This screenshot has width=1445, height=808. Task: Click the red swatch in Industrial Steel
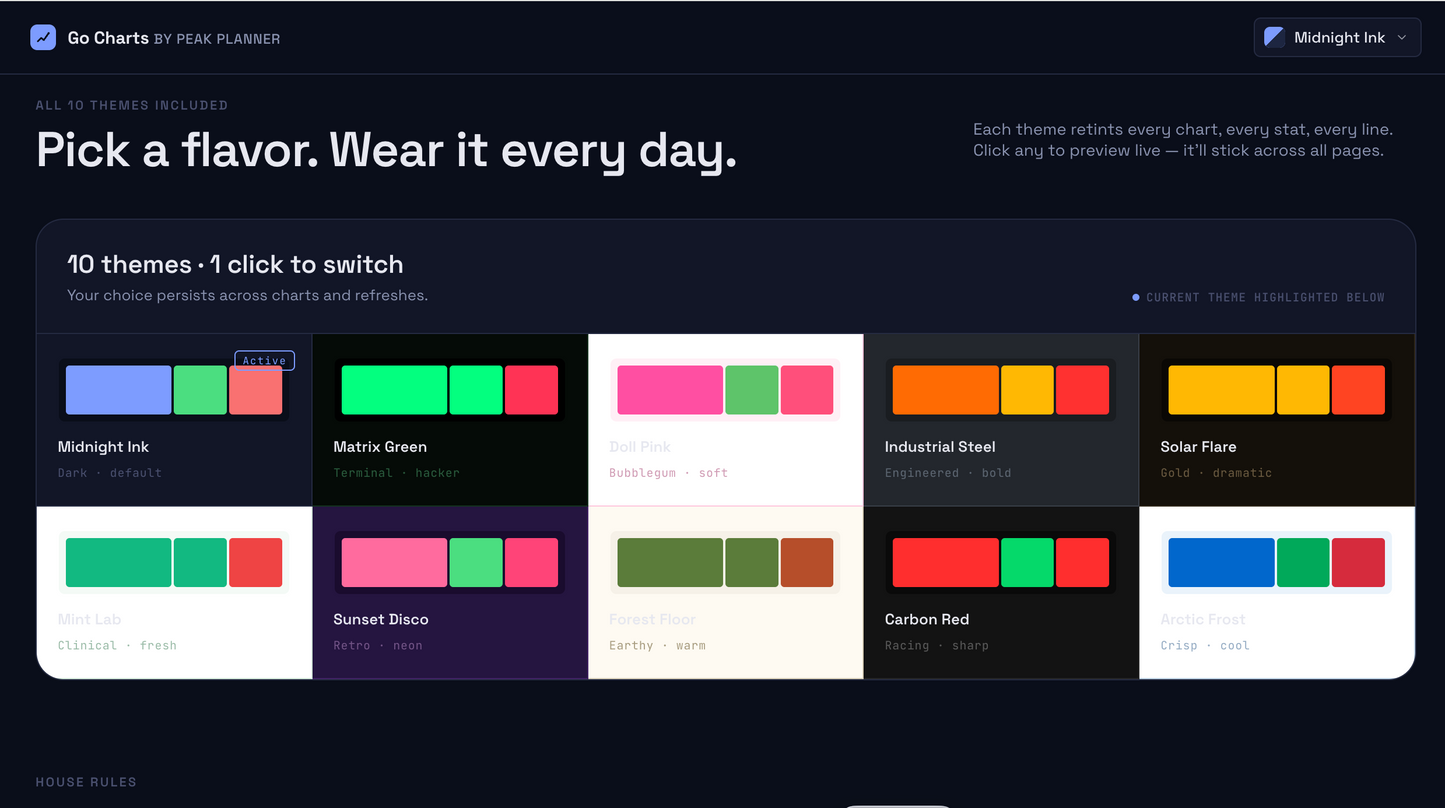click(x=1082, y=390)
